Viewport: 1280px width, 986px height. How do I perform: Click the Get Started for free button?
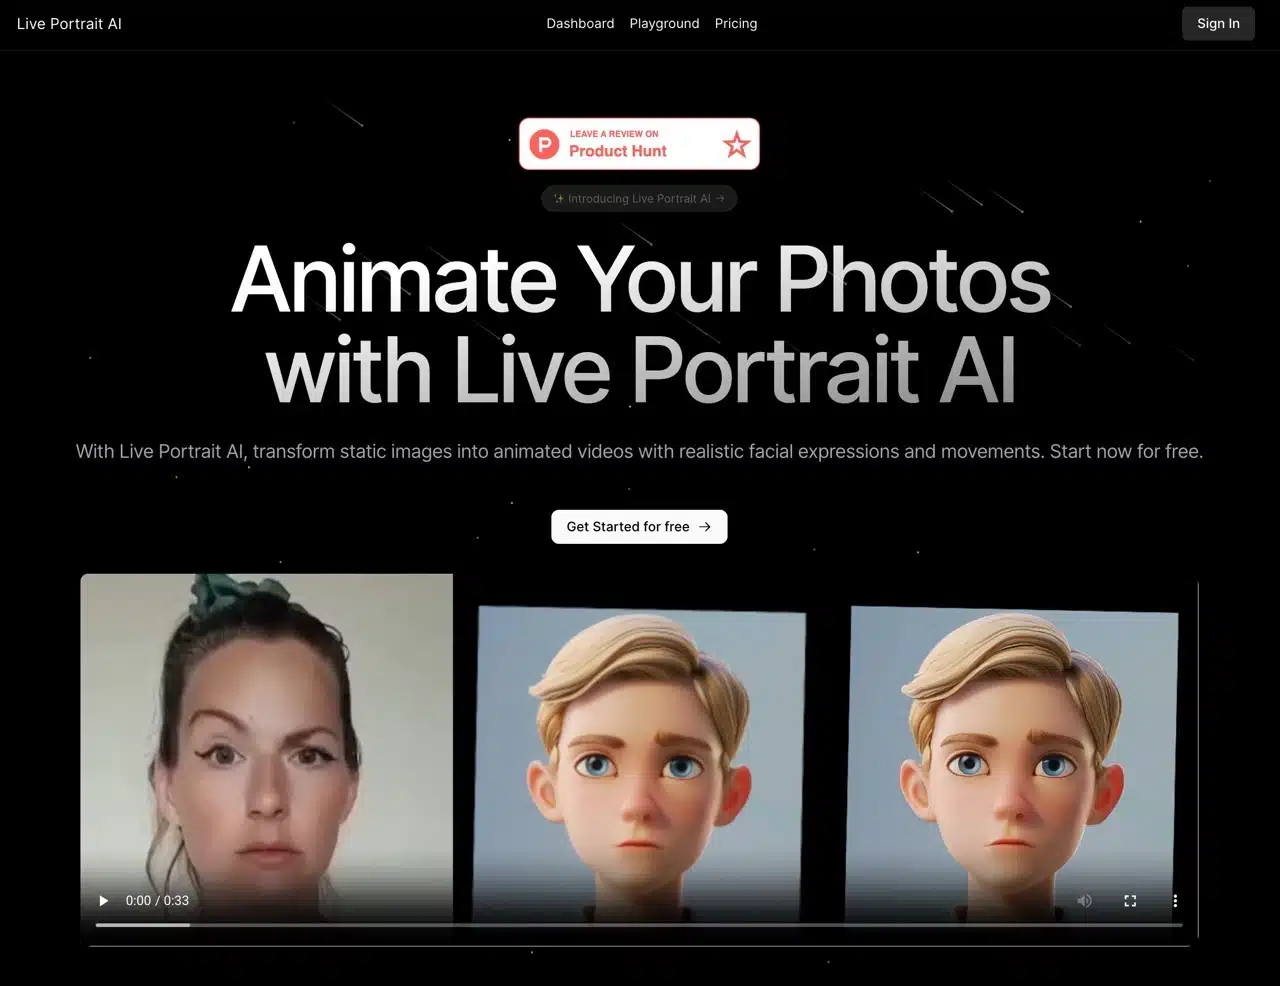tap(639, 526)
